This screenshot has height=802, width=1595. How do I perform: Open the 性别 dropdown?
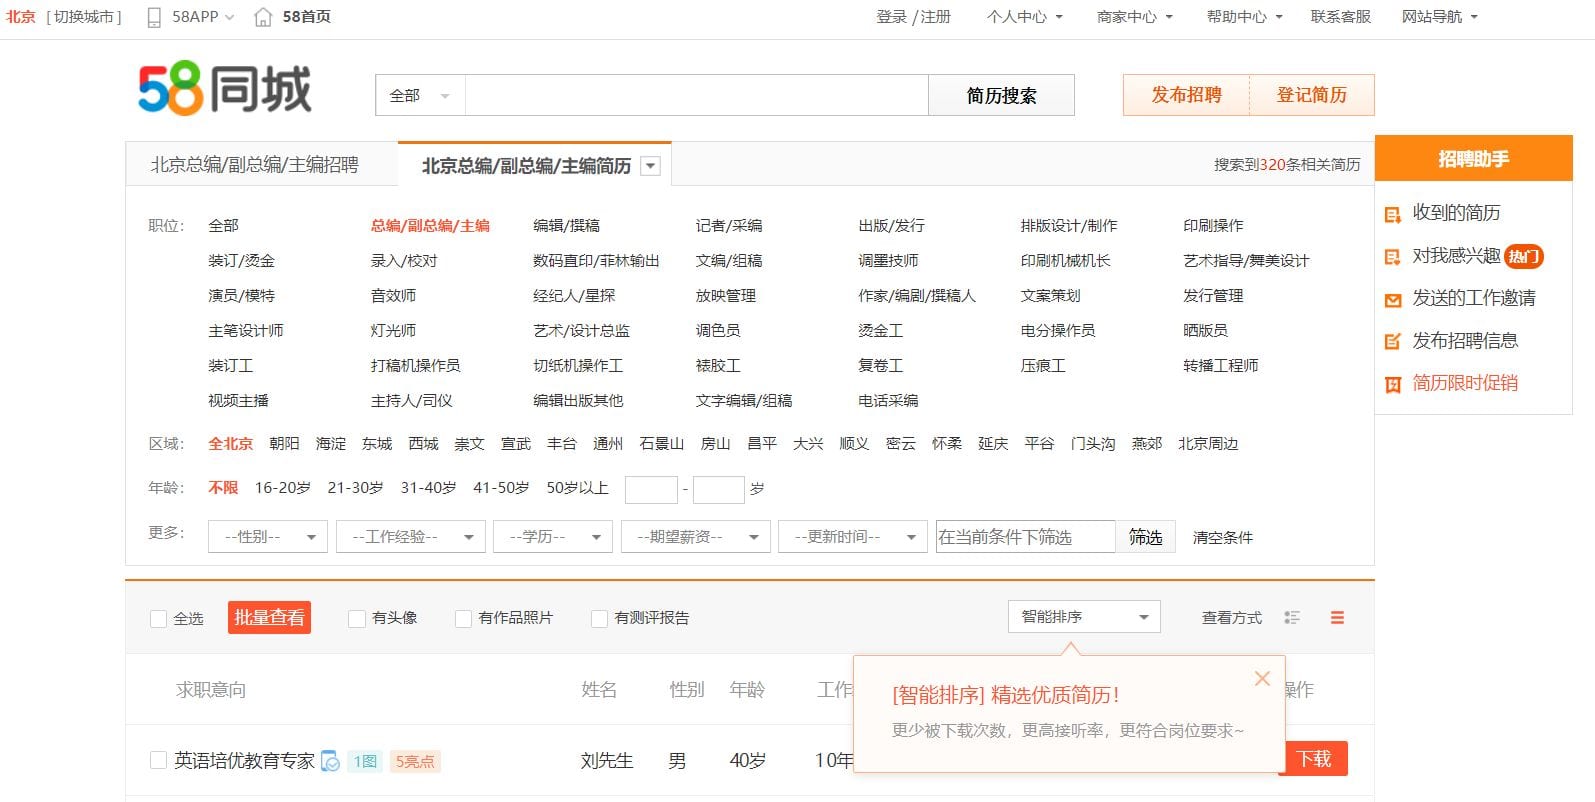[268, 537]
